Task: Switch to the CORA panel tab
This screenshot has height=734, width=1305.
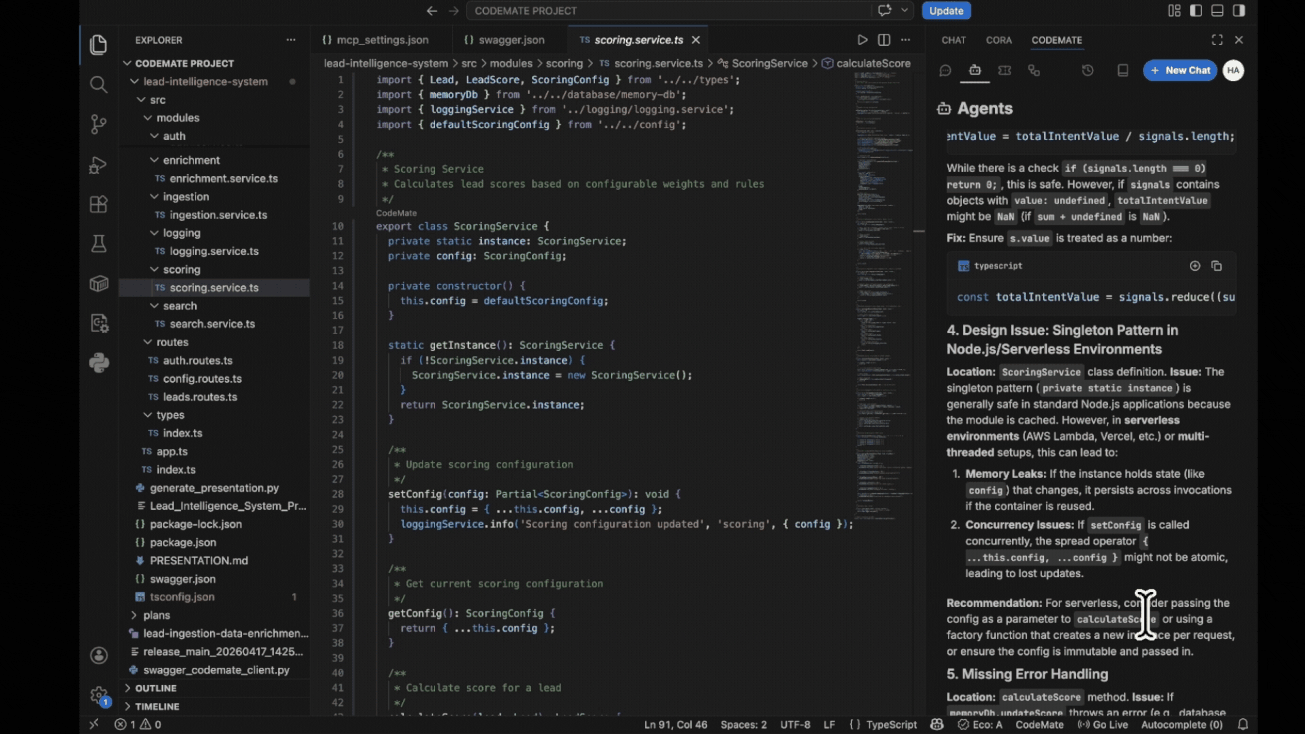Action: tap(999, 40)
